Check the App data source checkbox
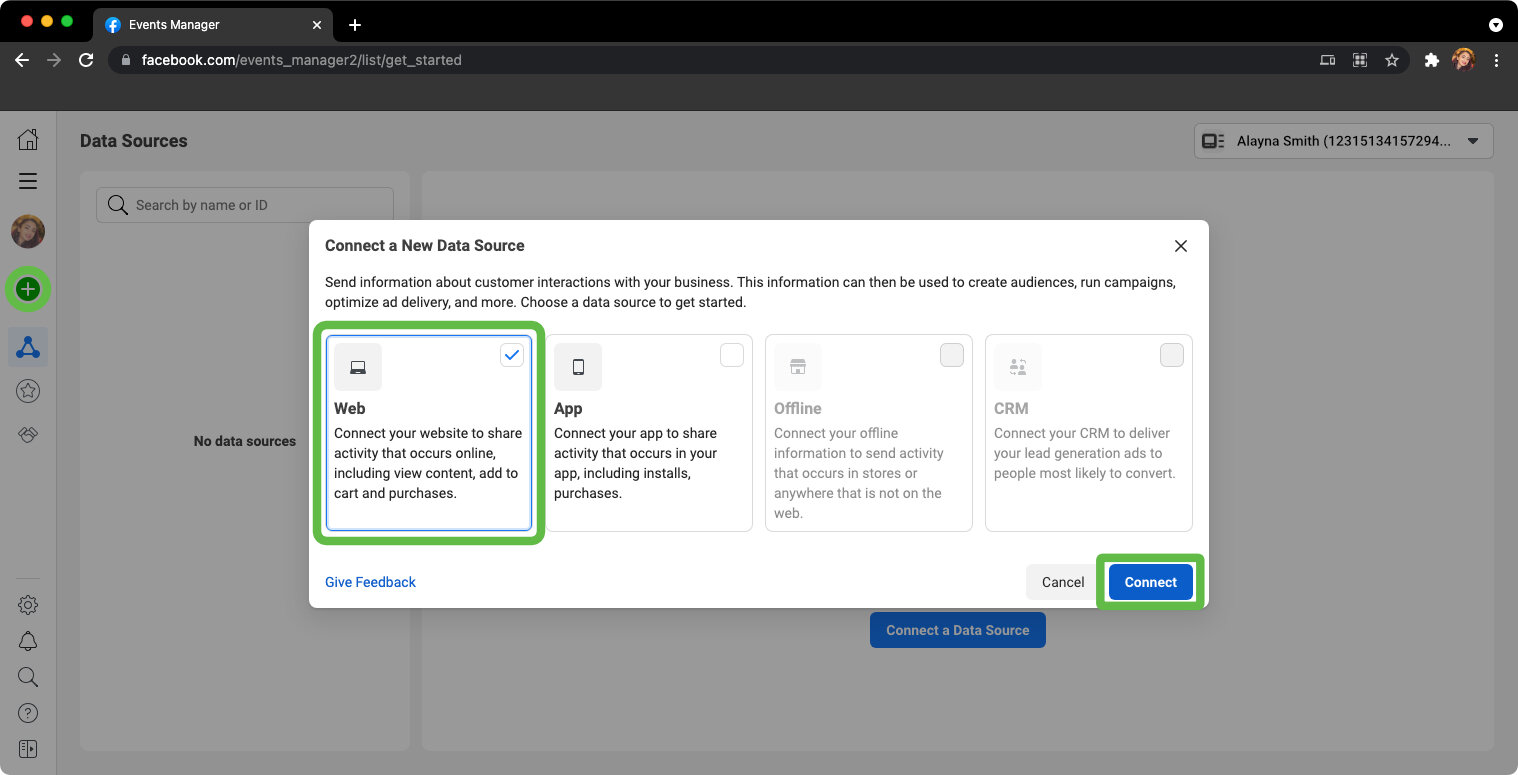Screen dimensions: 1518x775 pyautogui.click(x=732, y=355)
